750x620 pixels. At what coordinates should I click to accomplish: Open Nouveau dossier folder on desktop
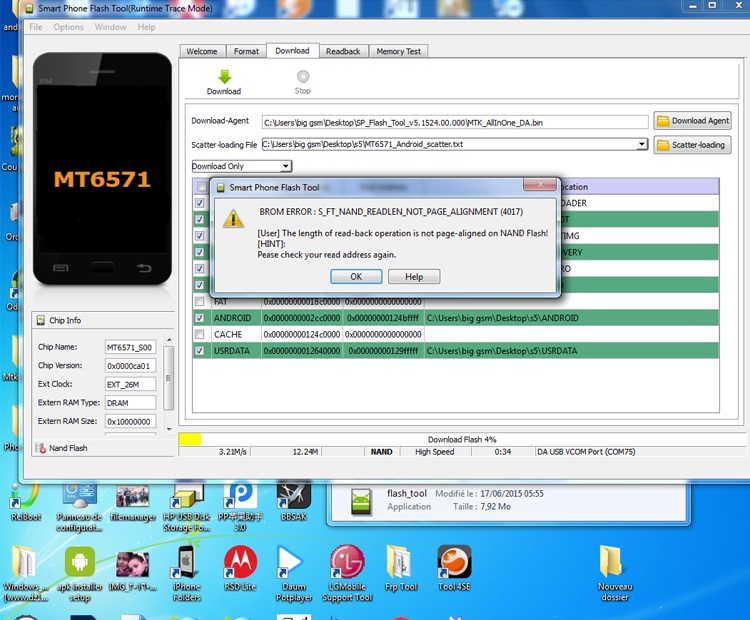click(615, 573)
